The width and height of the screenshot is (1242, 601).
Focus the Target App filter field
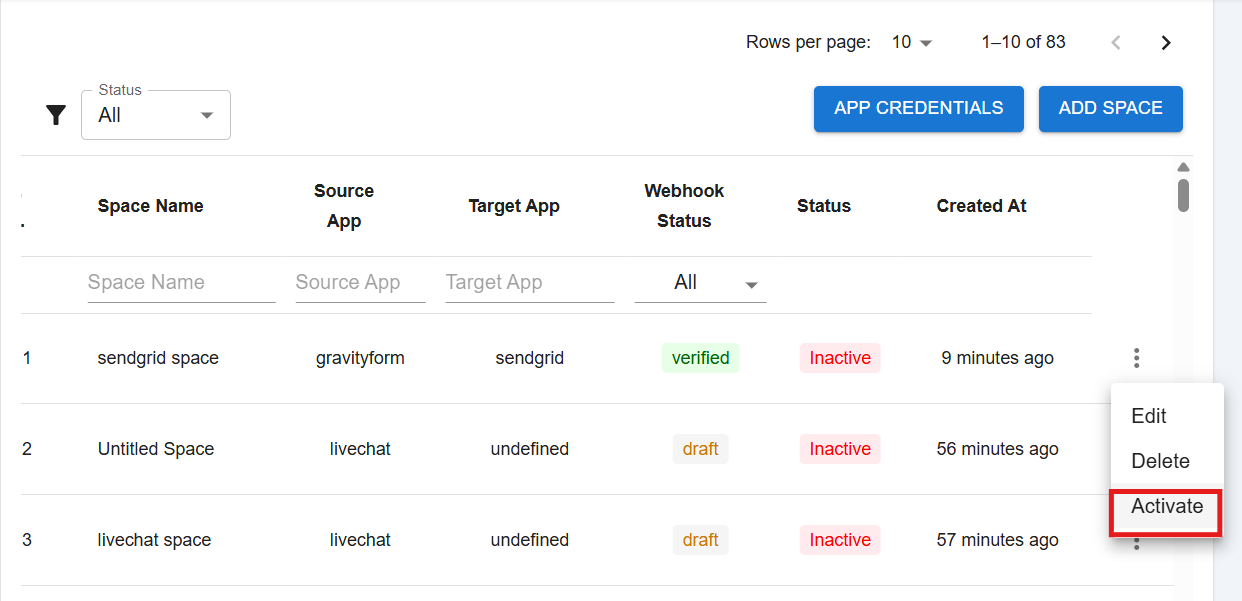coord(529,283)
